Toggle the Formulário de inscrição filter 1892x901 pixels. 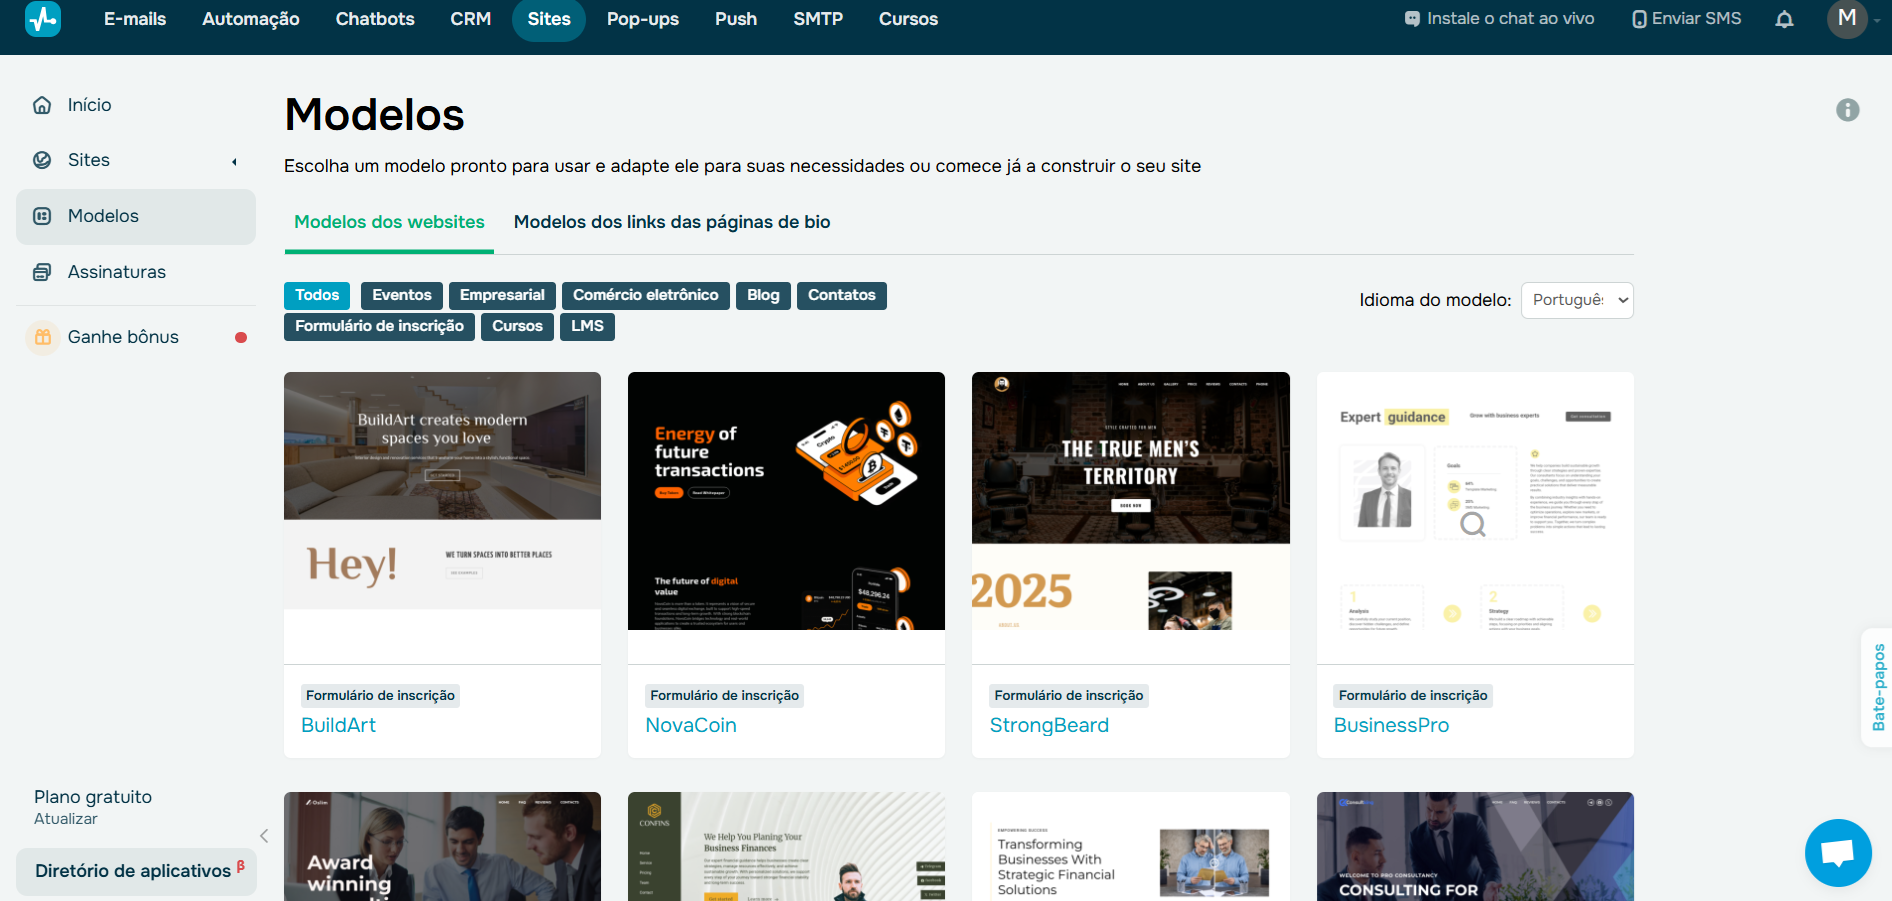click(x=379, y=326)
